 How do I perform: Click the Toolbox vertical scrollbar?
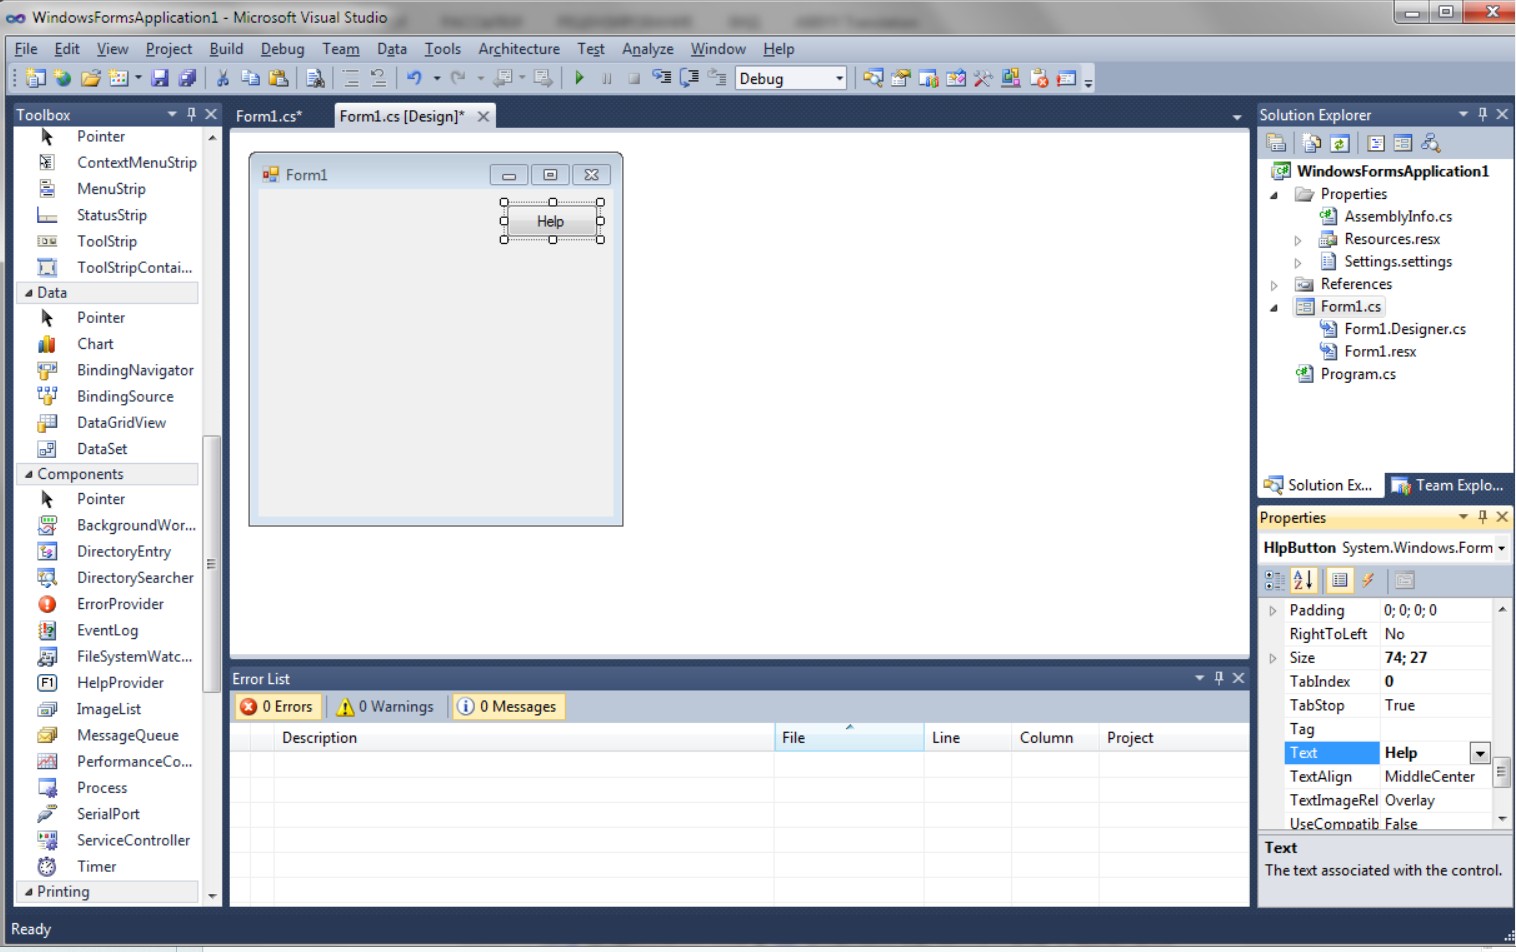tap(211, 564)
